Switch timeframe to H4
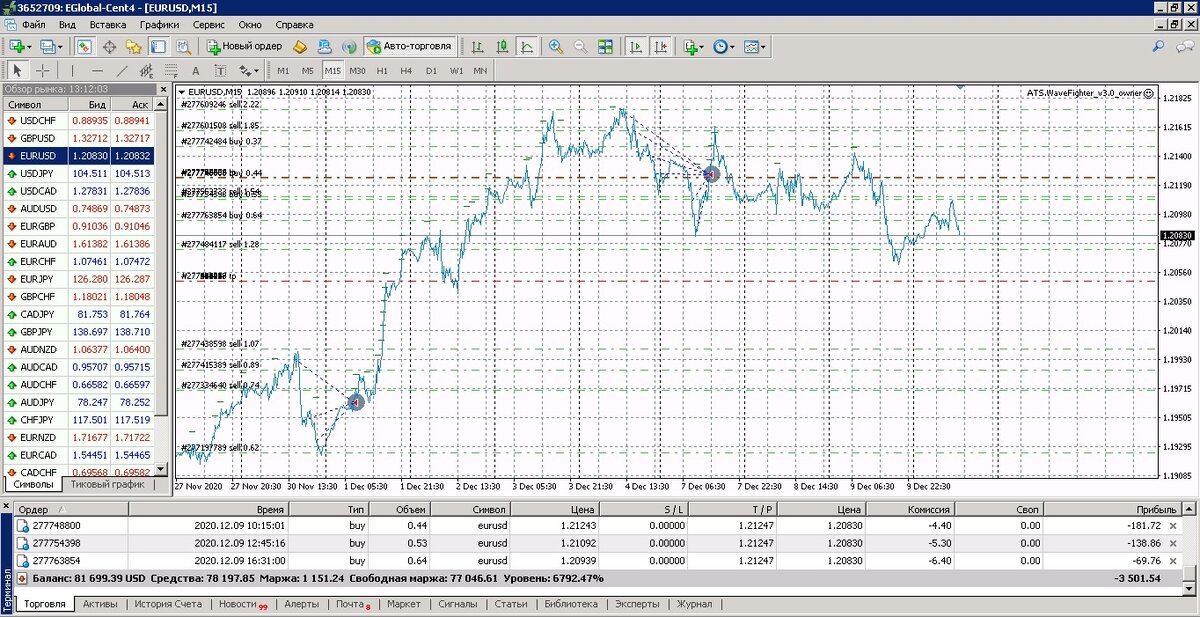This screenshot has height=617, width=1200. pos(406,71)
